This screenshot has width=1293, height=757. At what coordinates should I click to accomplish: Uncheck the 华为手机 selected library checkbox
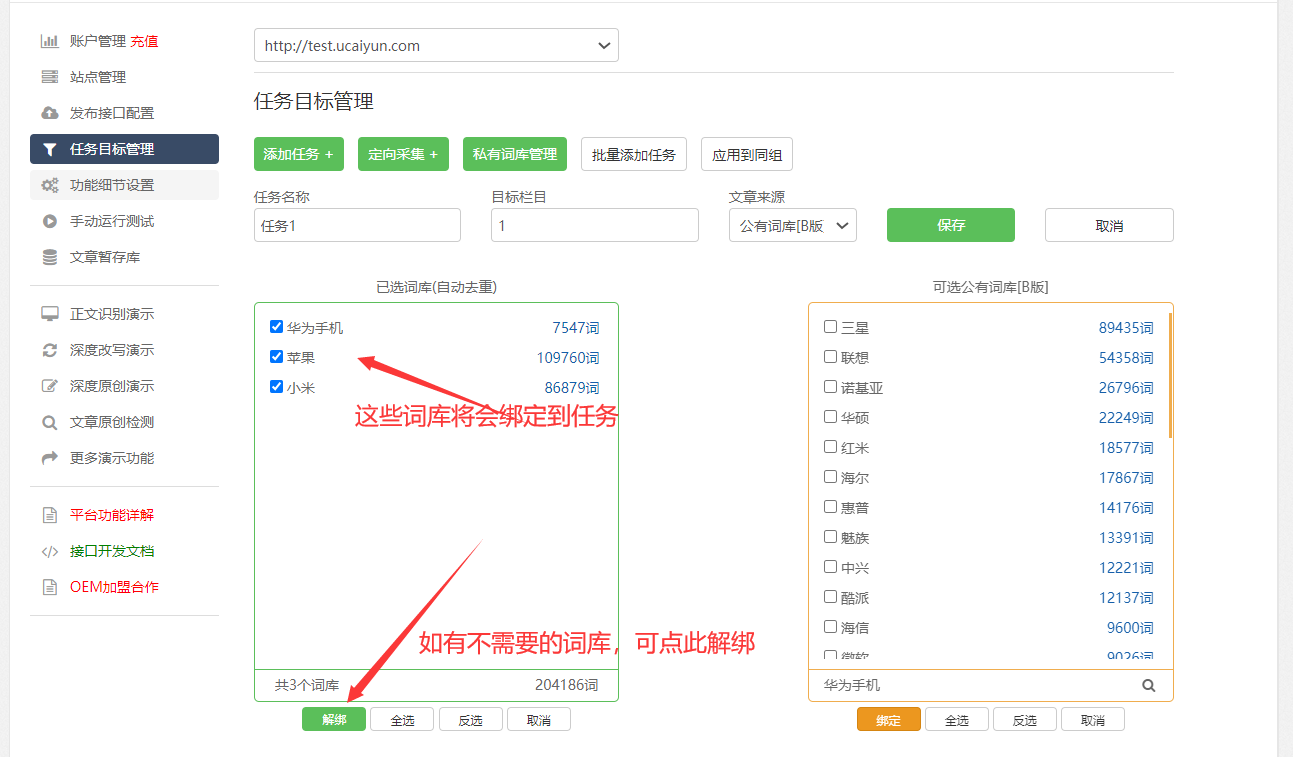point(277,327)
